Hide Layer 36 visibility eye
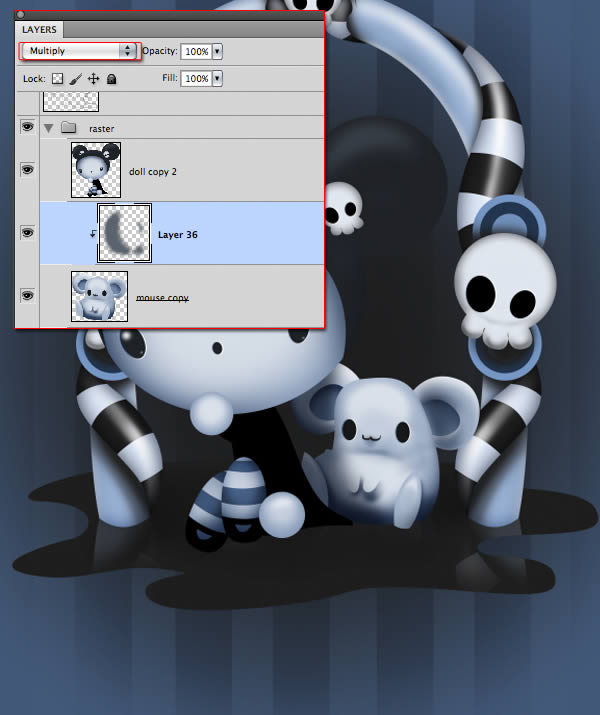The height and width of the screenshot is (715, 600). pyautogui.click(x=27, y=233)
